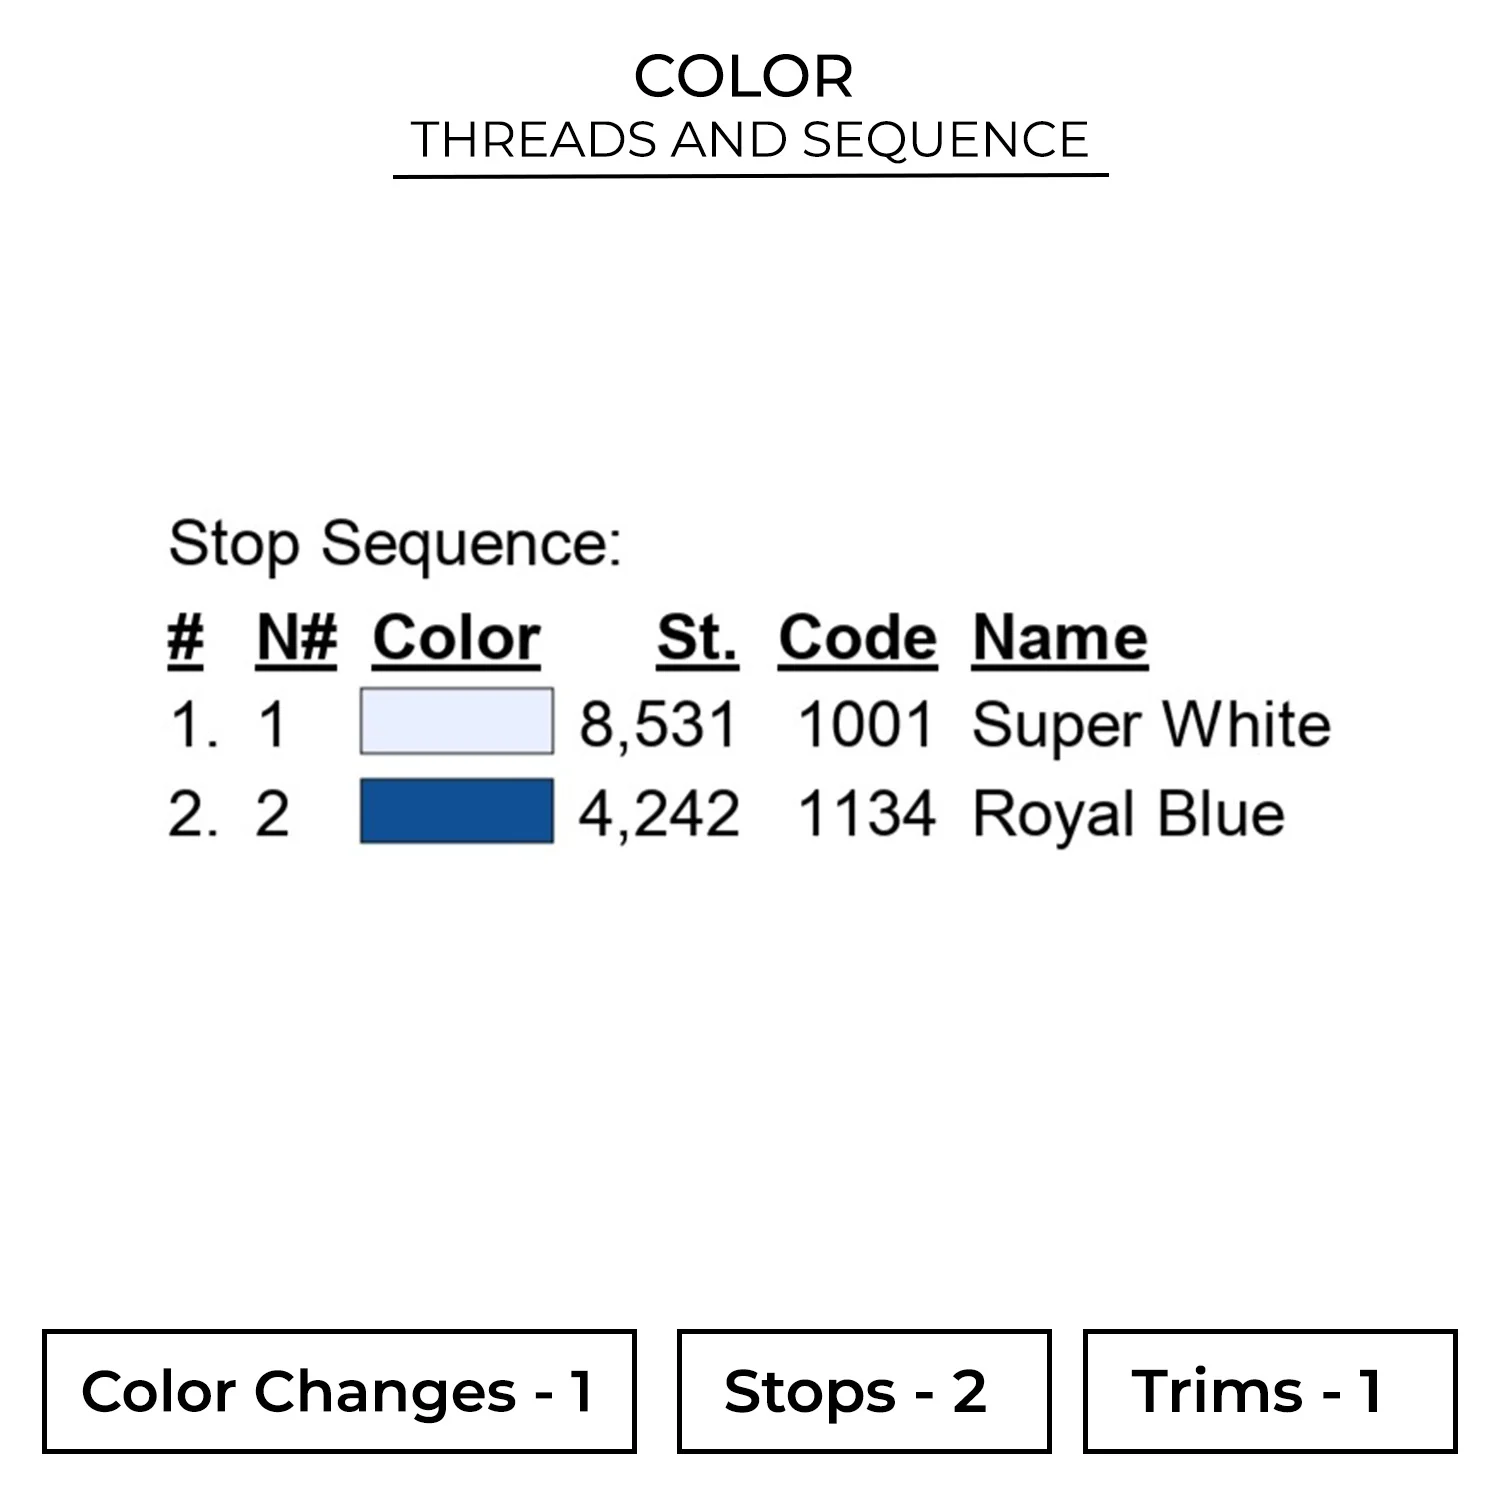Click the Stops - 2 box

[864, 1391]
